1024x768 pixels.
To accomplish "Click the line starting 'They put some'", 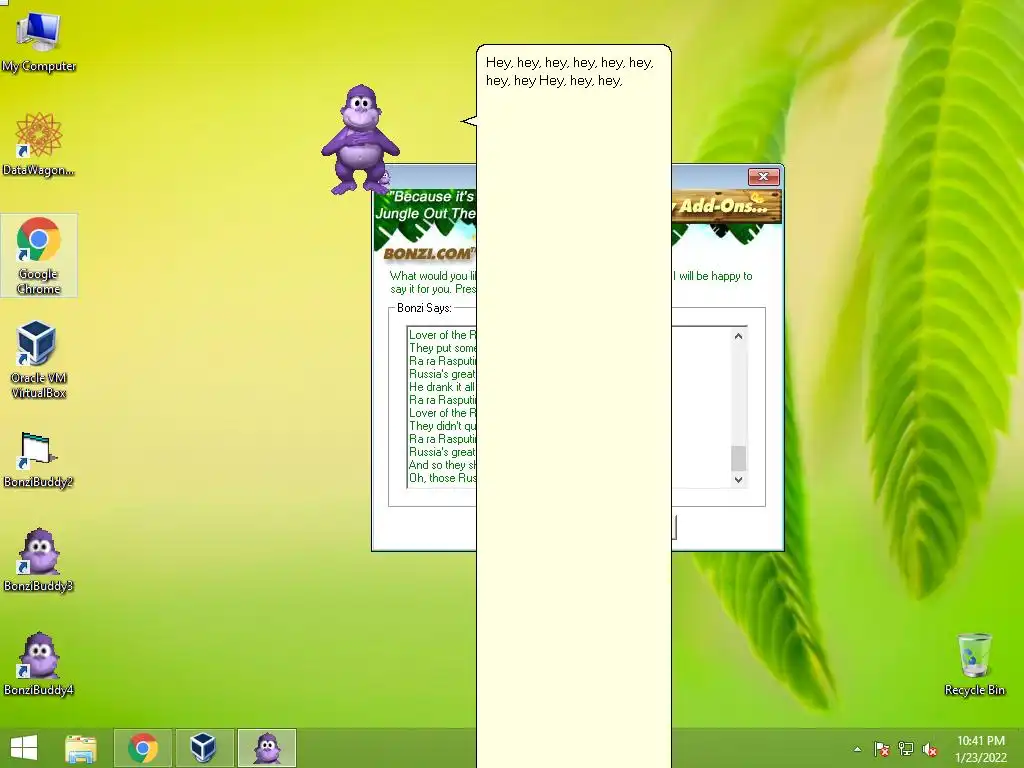I will click(x=443, y=347).
